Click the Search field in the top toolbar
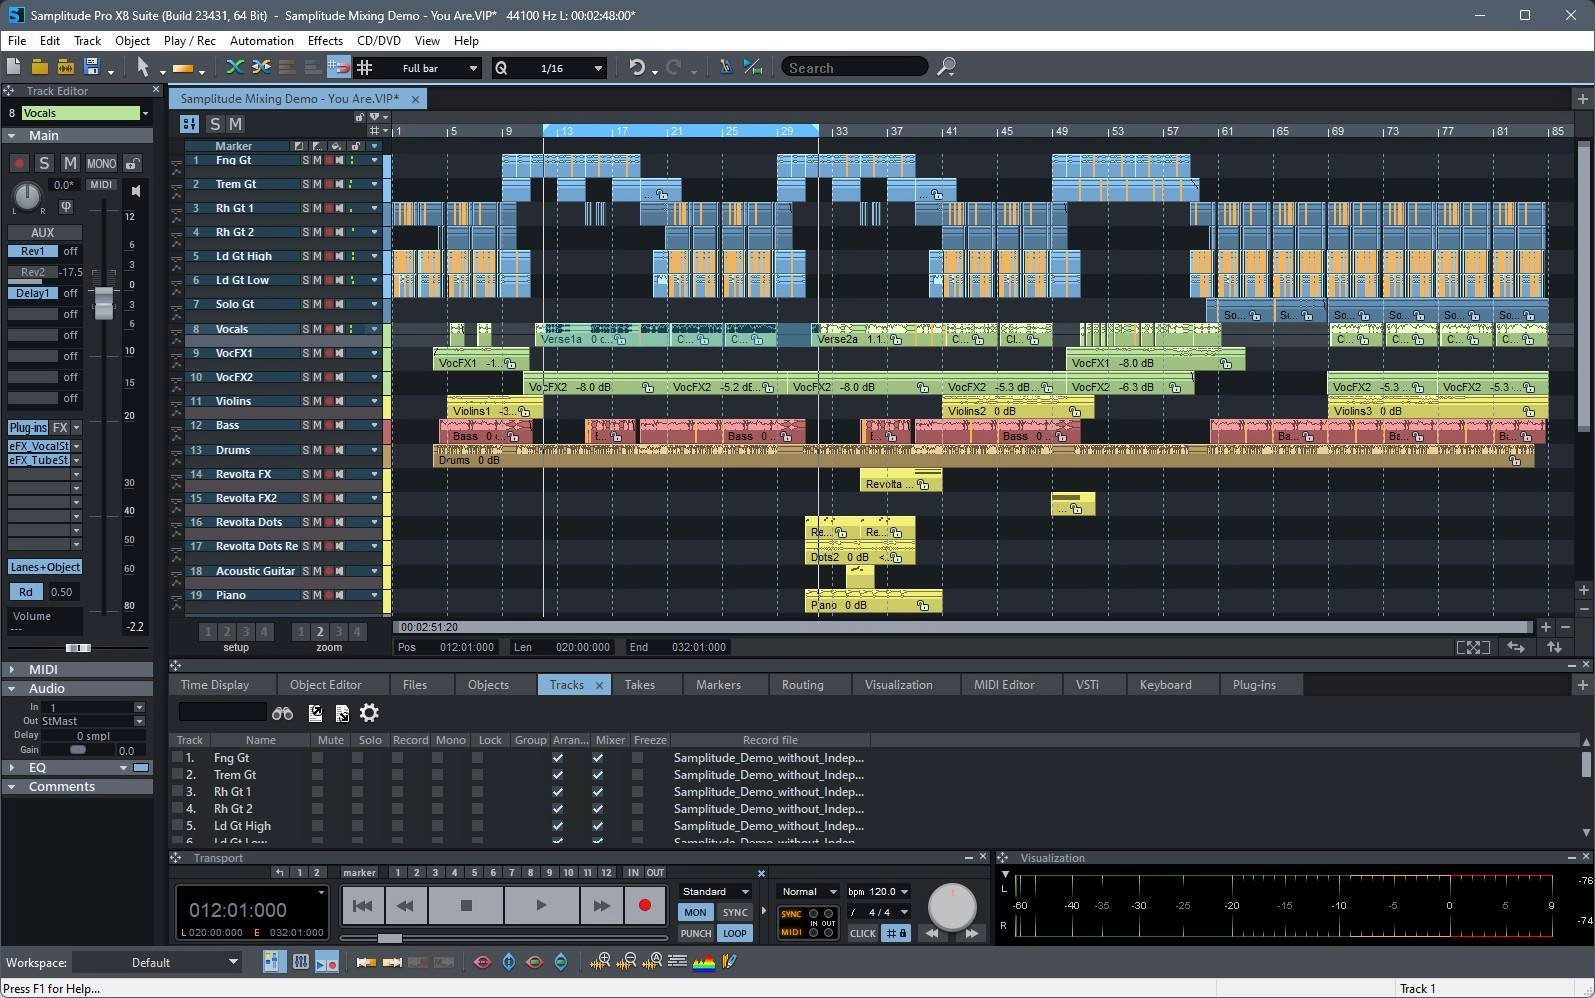 [x=855, y=68]
